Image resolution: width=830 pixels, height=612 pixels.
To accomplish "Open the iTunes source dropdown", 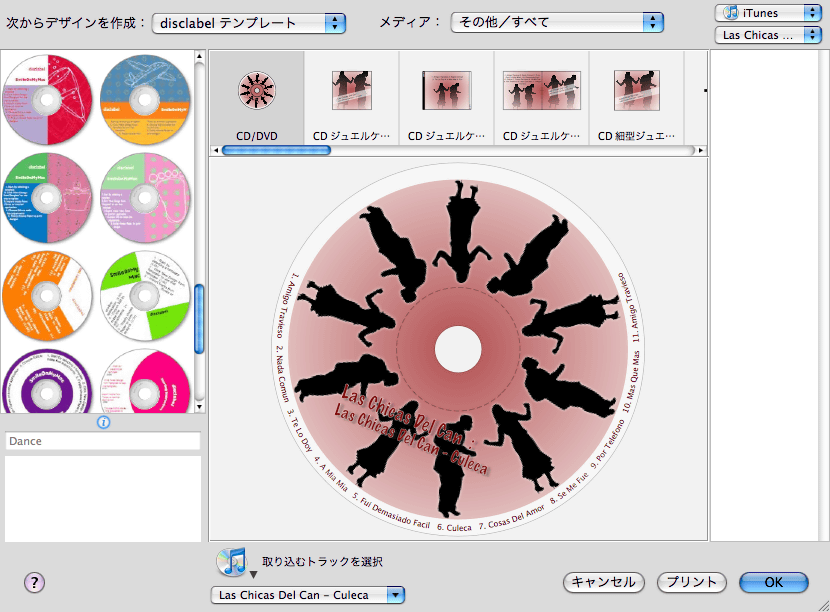I will tap(768, 13).
